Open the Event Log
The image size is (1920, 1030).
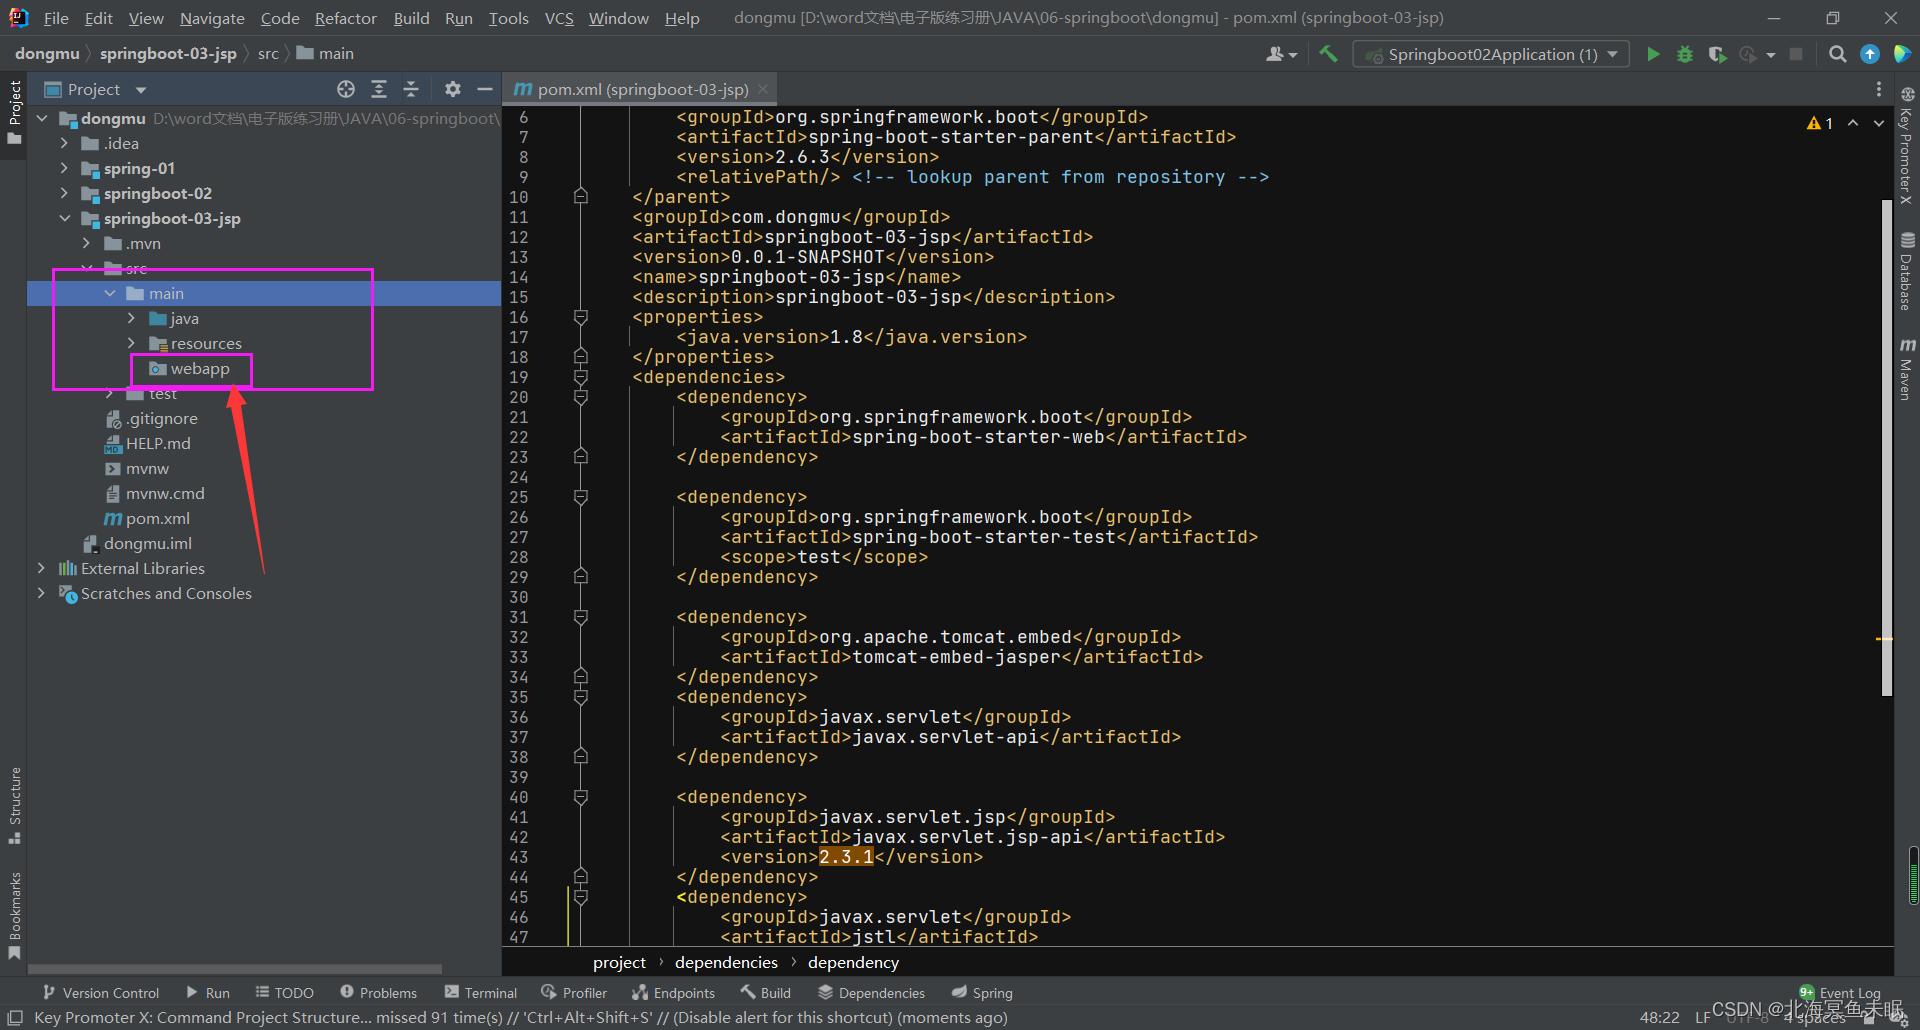click(x=1840, y=993)
